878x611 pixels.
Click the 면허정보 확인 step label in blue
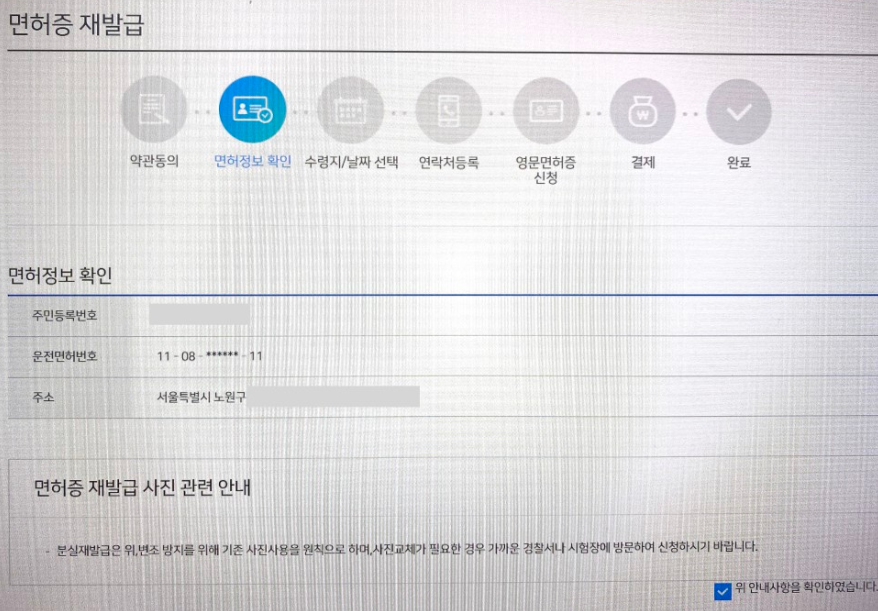click(x=253, y=162)
